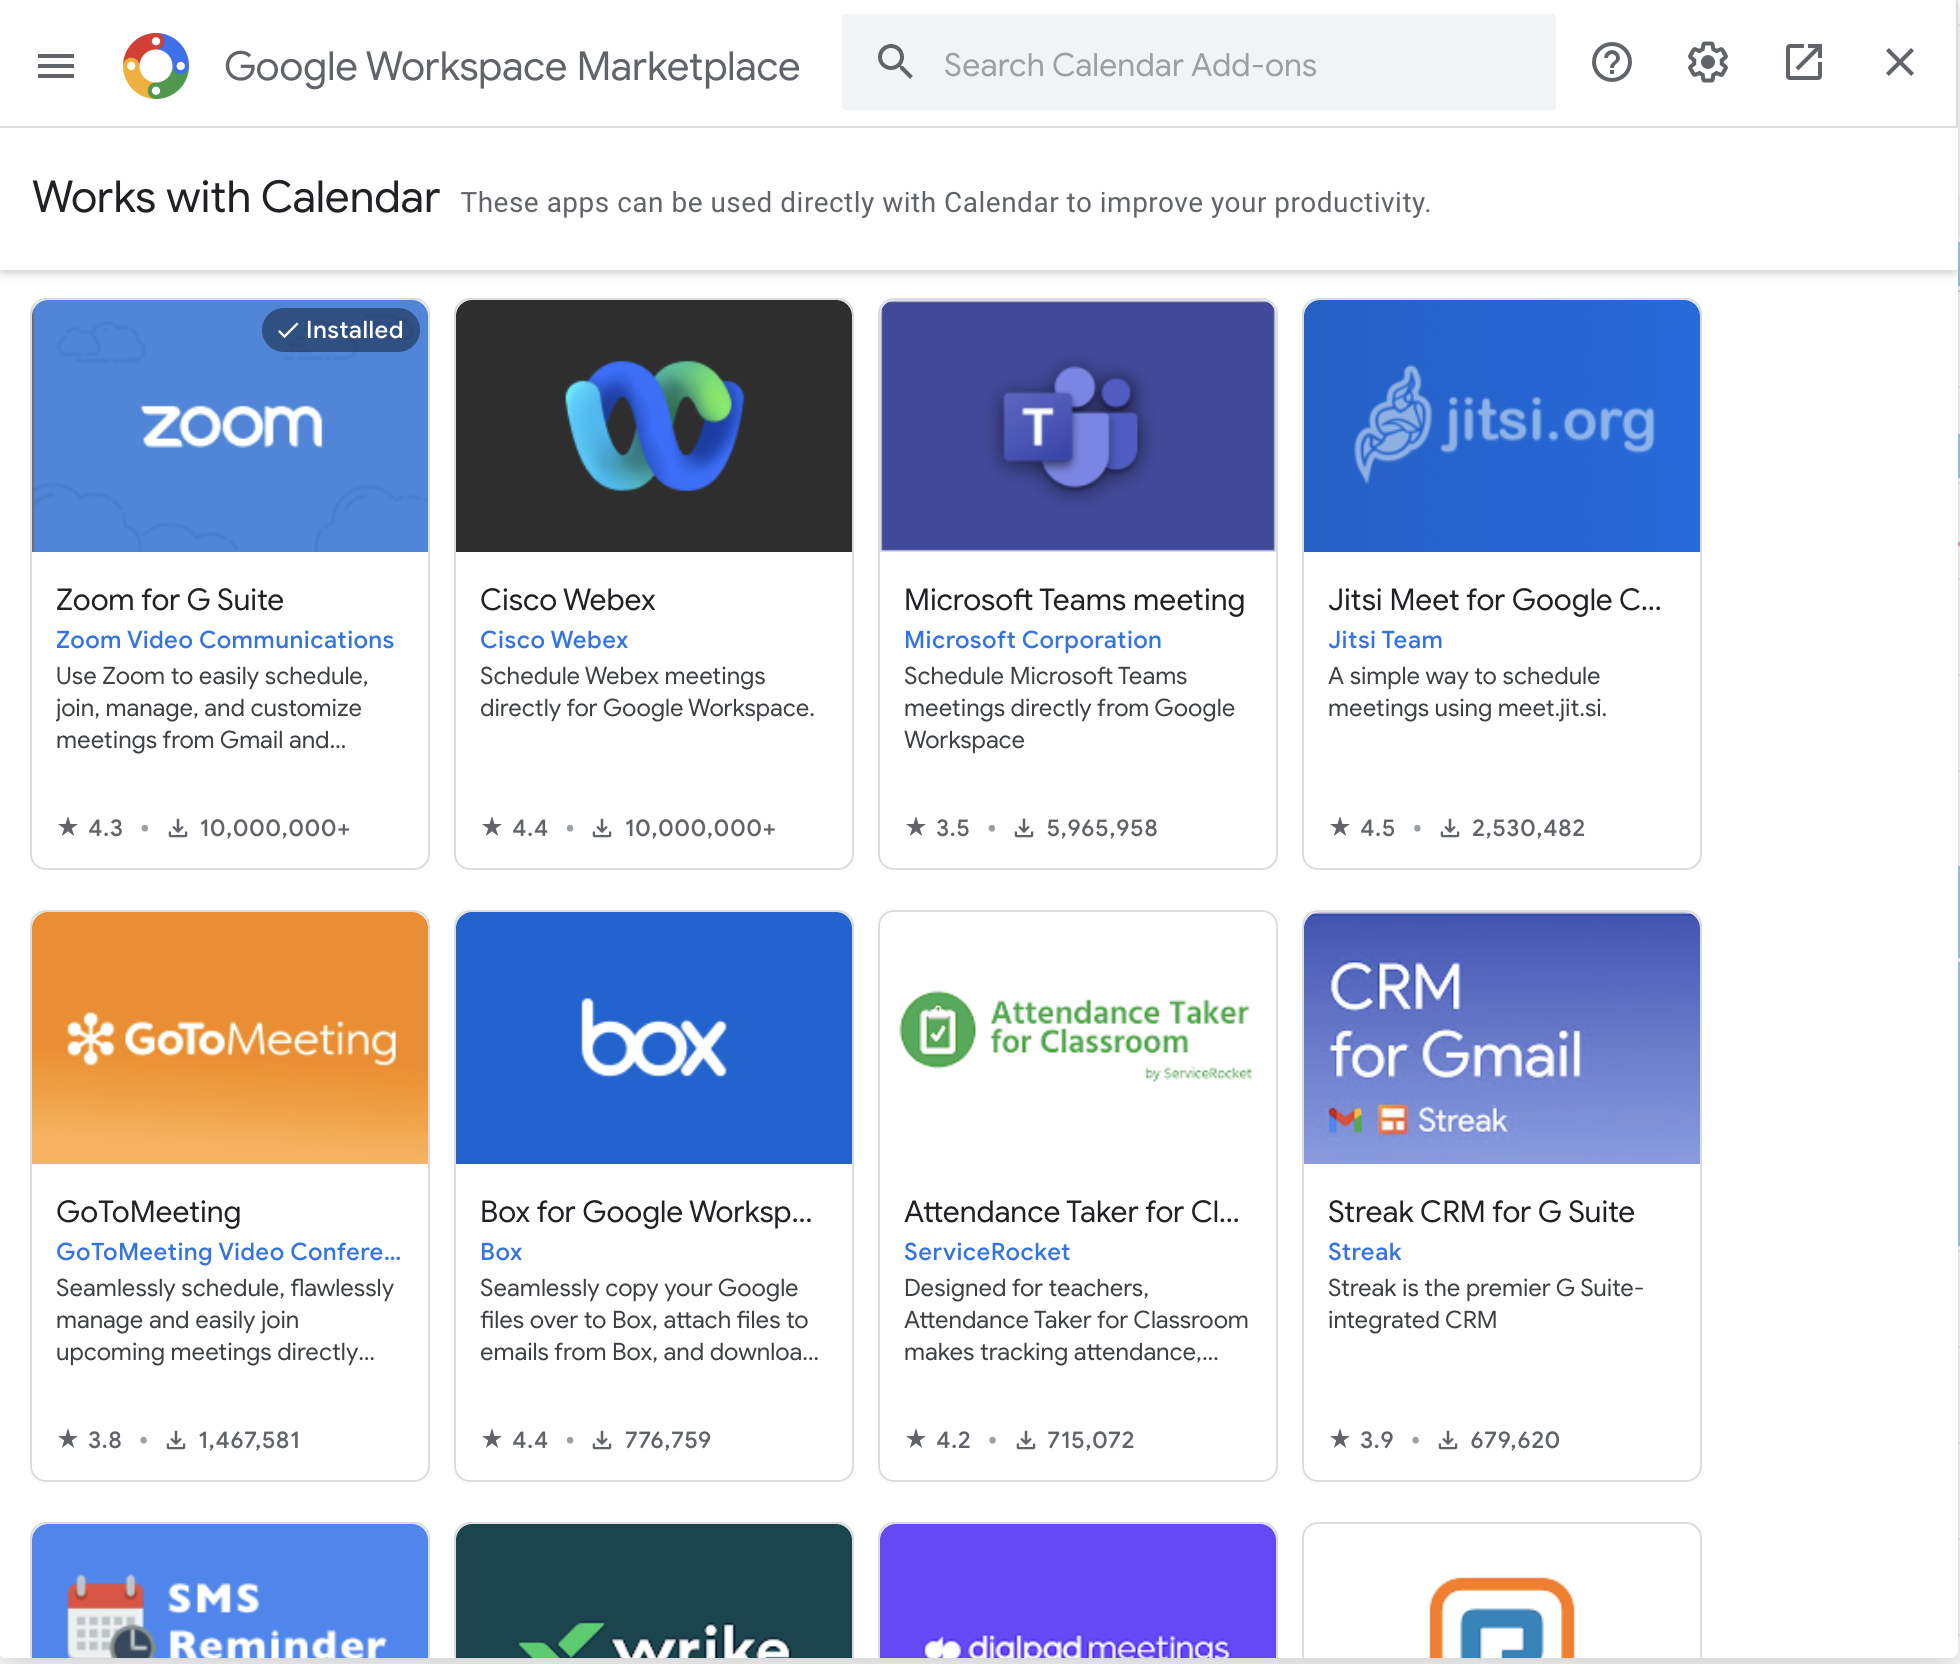
Task: Click the Streak premier CRM description
Action: click(x=1486, y=1304)
